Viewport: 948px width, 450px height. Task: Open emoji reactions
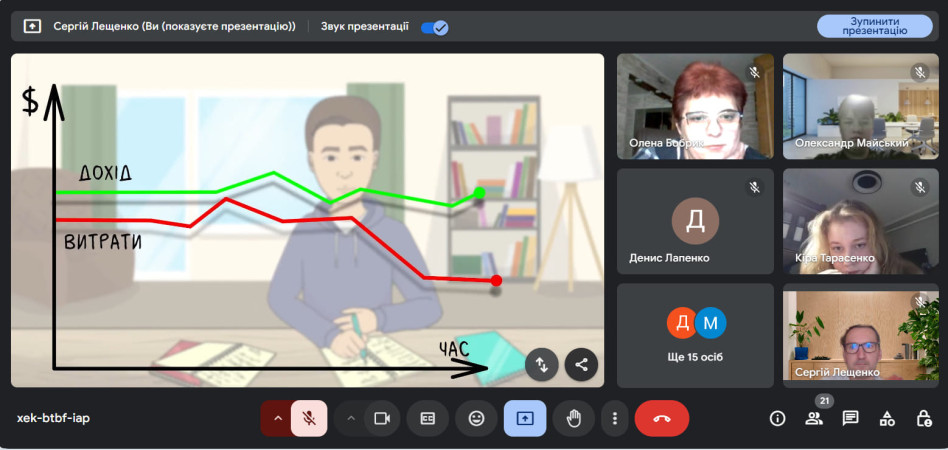coord(476,418)
